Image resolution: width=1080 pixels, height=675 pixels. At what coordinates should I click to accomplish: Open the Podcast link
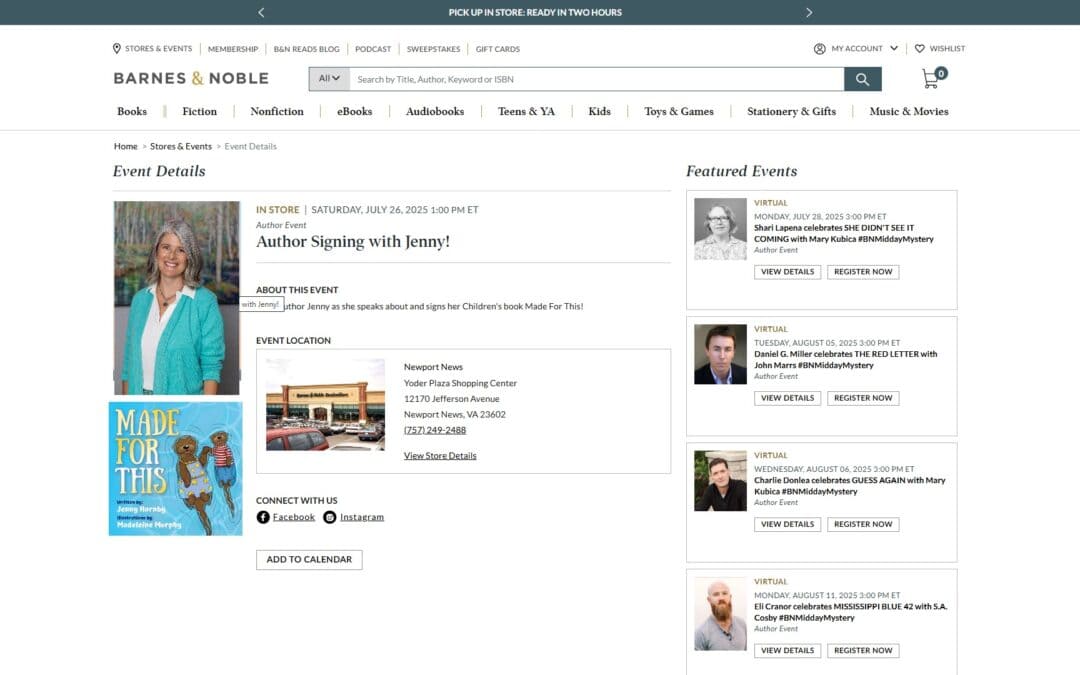(x=373, y=49)
